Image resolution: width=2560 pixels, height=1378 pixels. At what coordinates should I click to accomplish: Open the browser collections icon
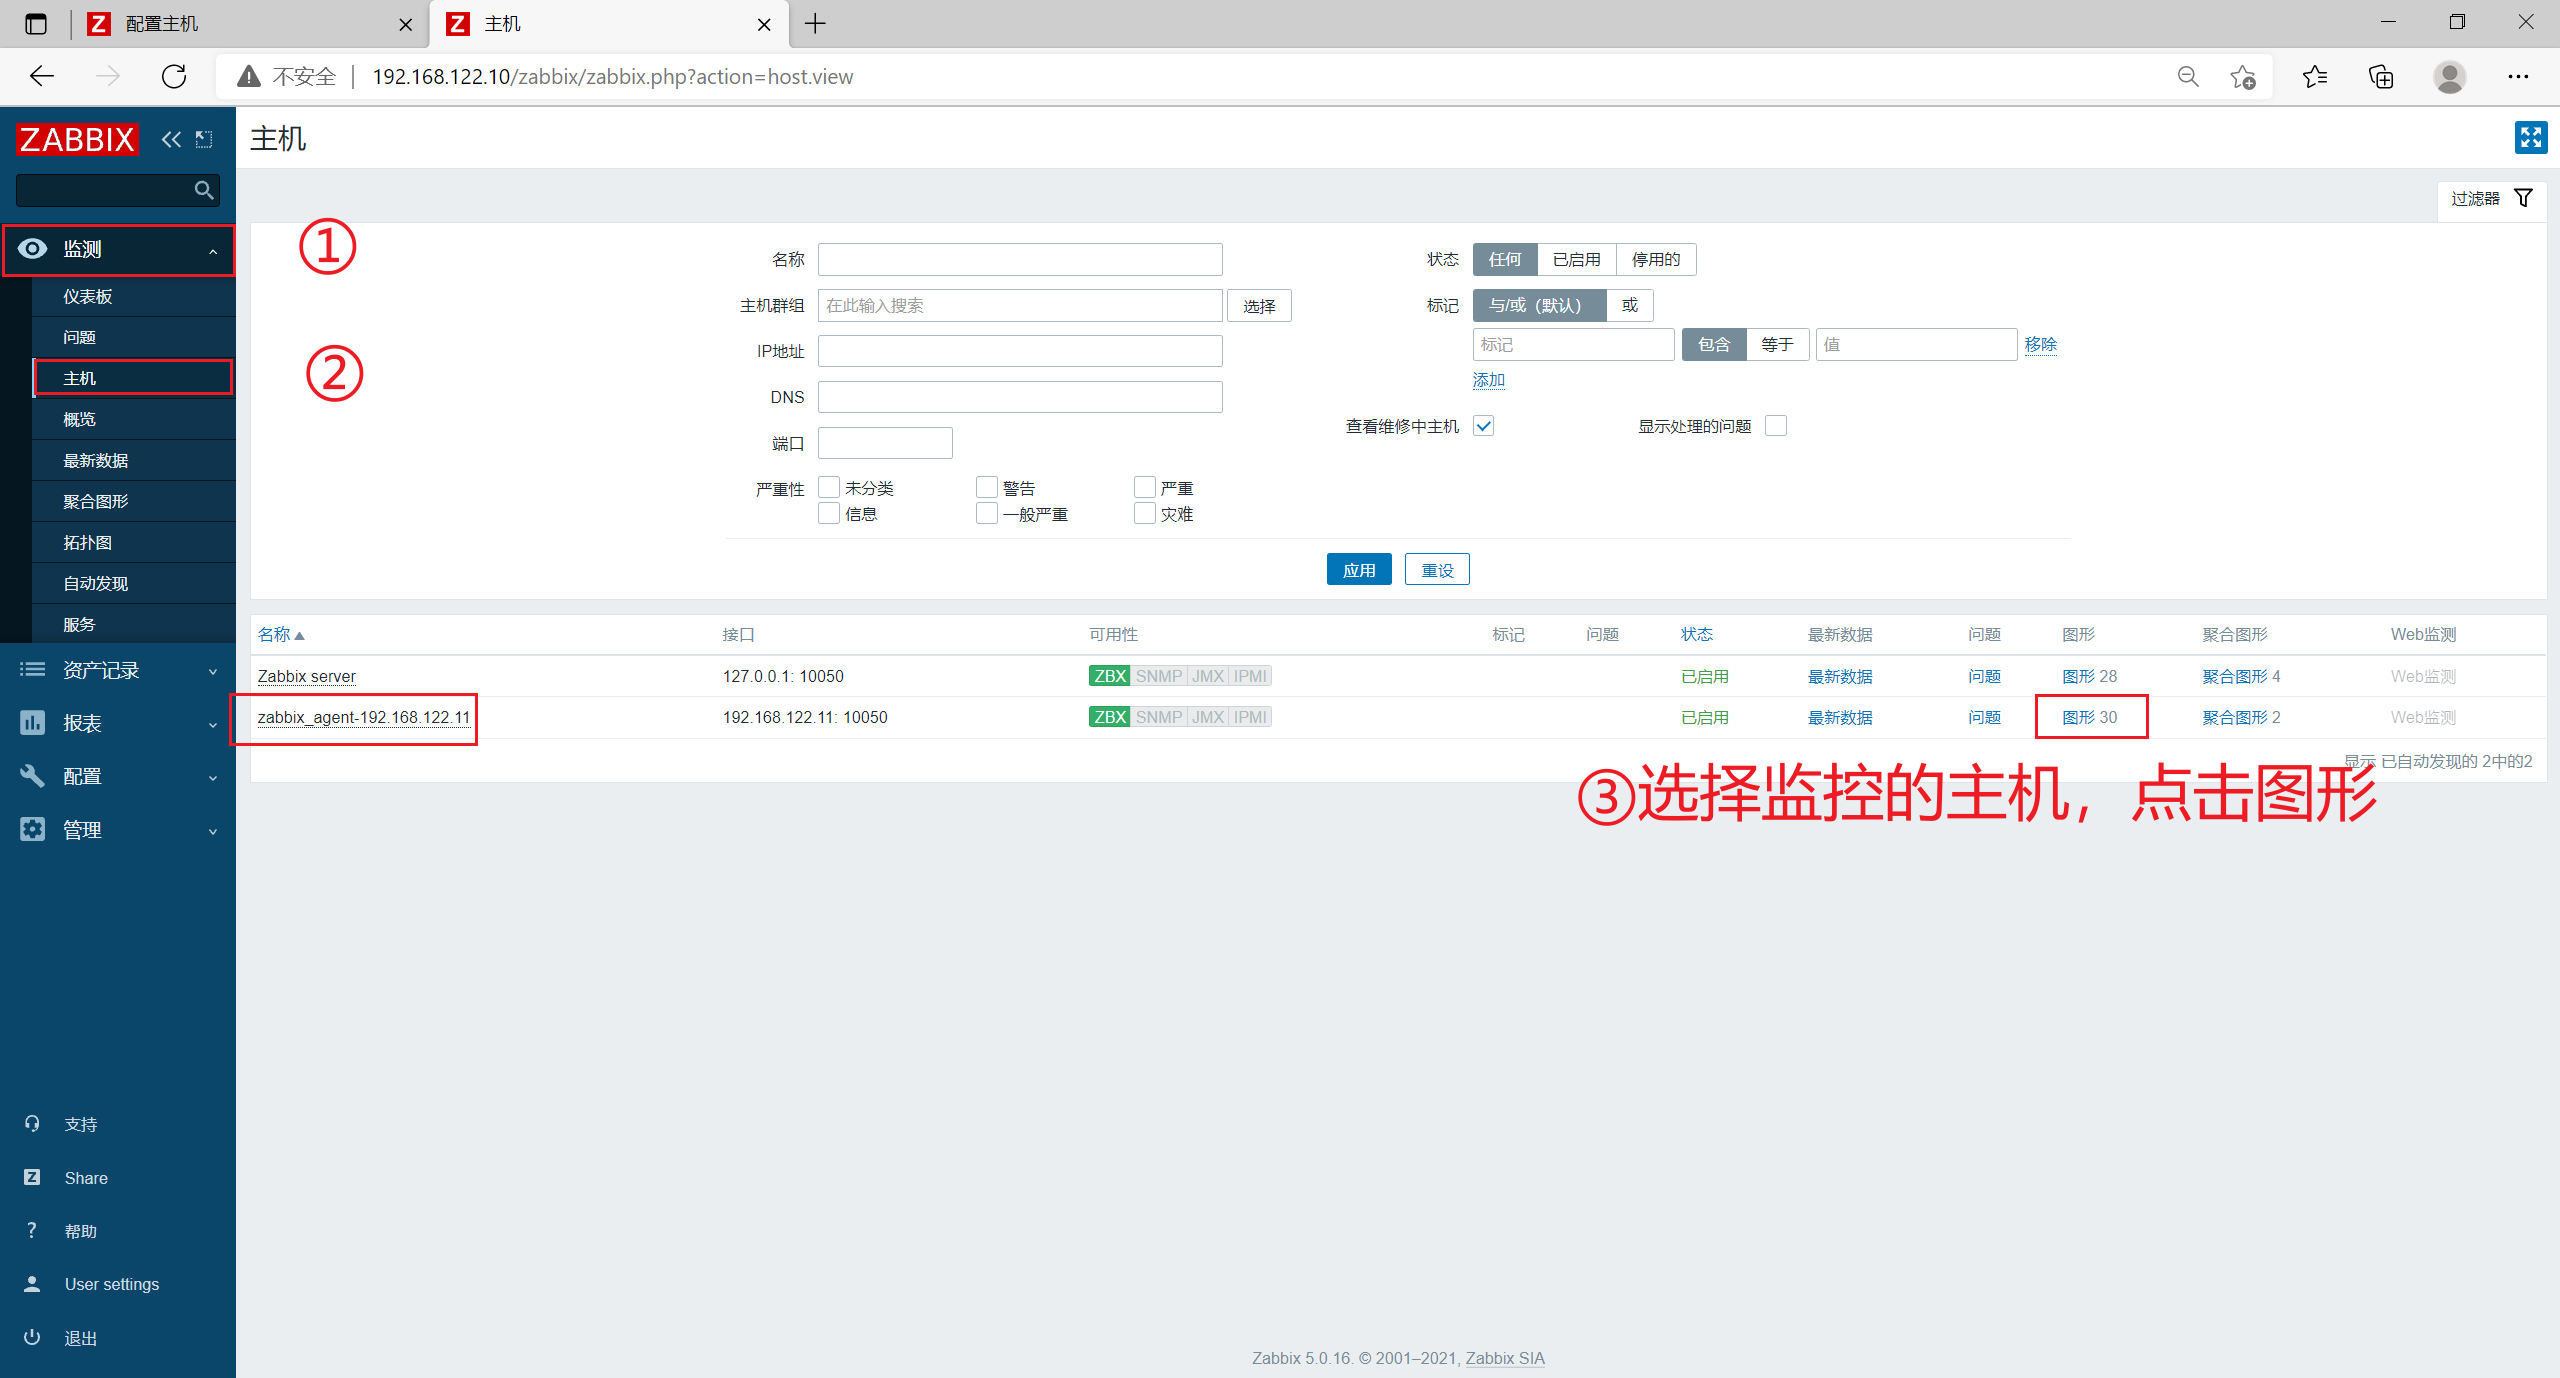(x=2381, y=76)
